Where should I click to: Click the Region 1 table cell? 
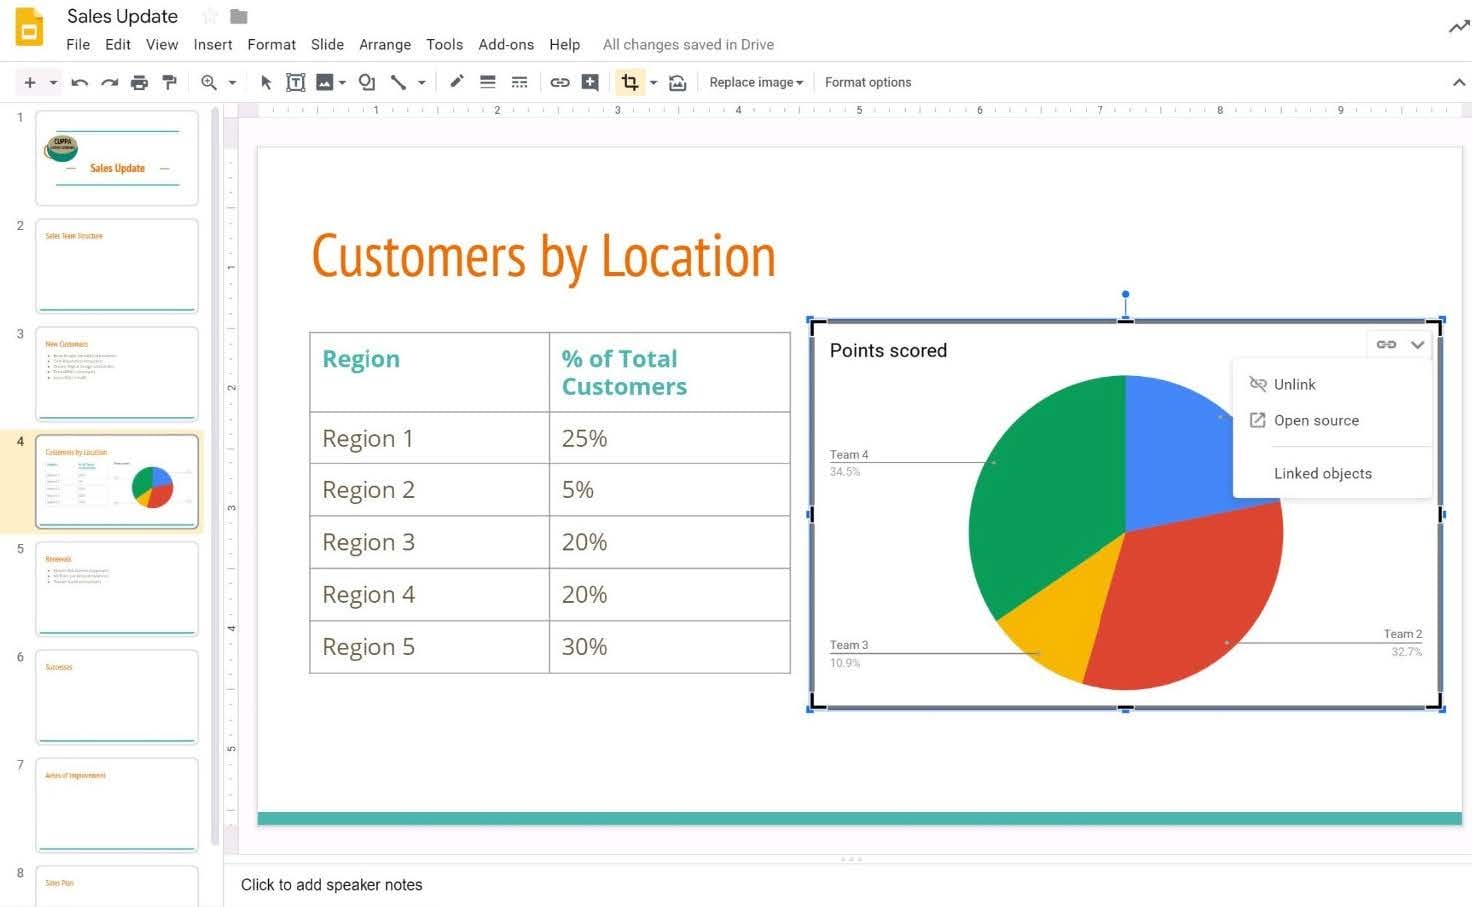tap(429, 438)
